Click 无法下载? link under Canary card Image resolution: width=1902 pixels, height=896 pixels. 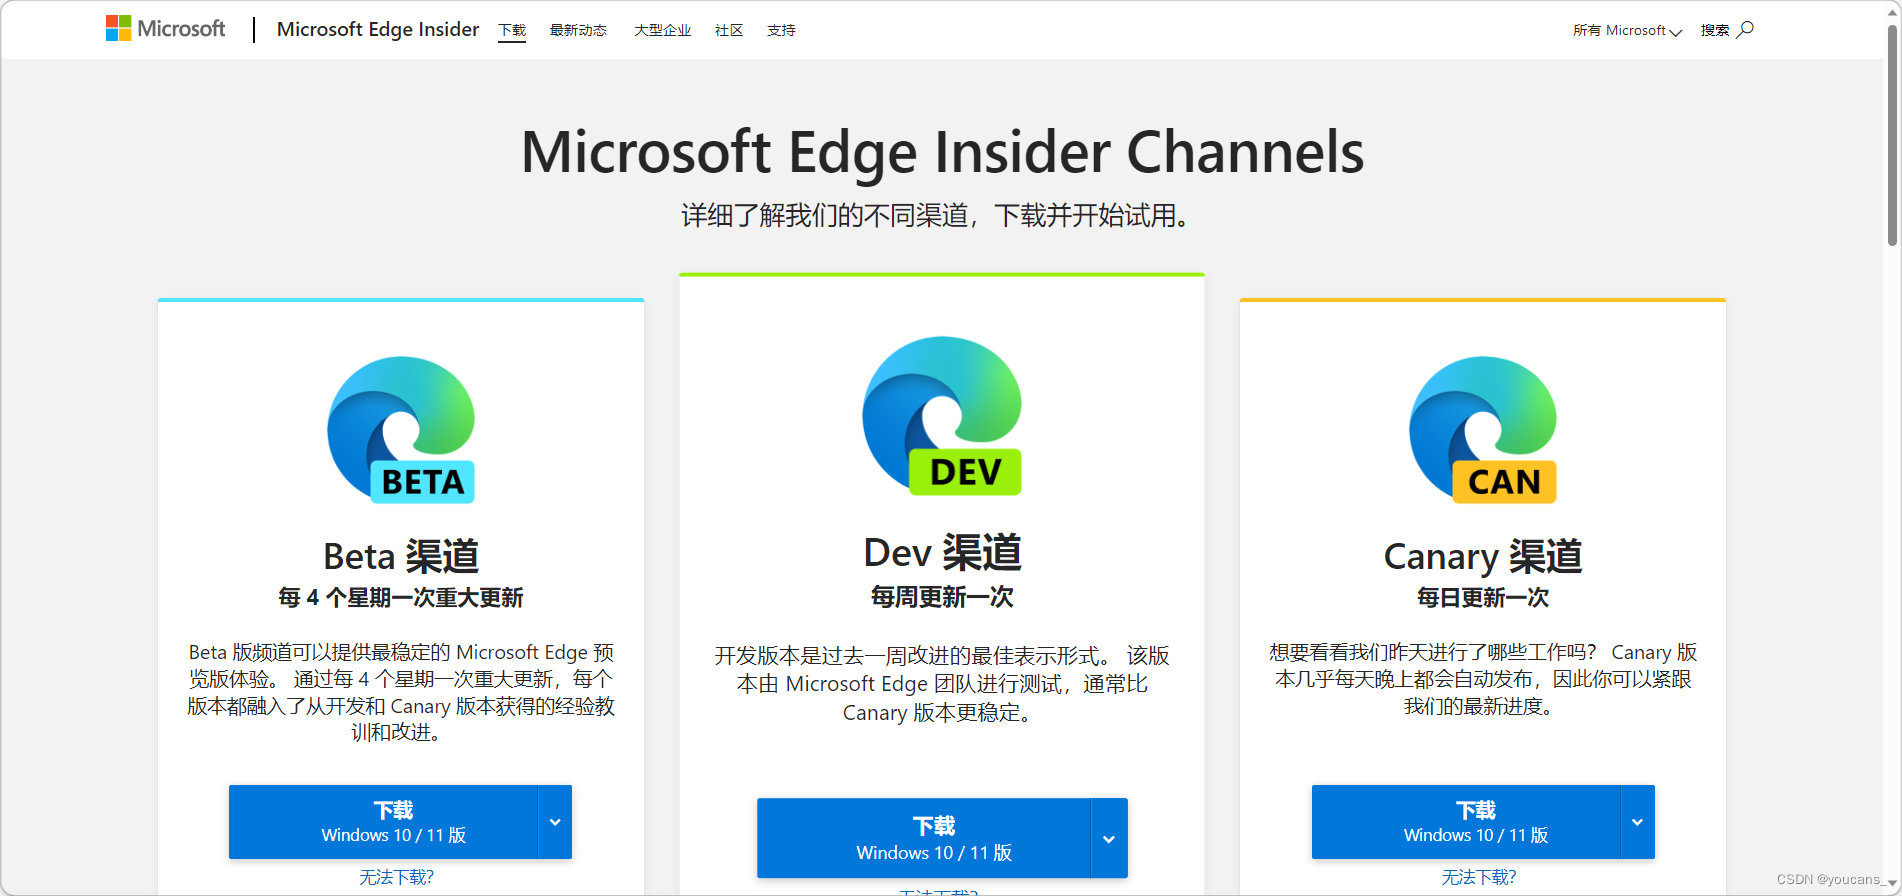[x=1479, y=877]
